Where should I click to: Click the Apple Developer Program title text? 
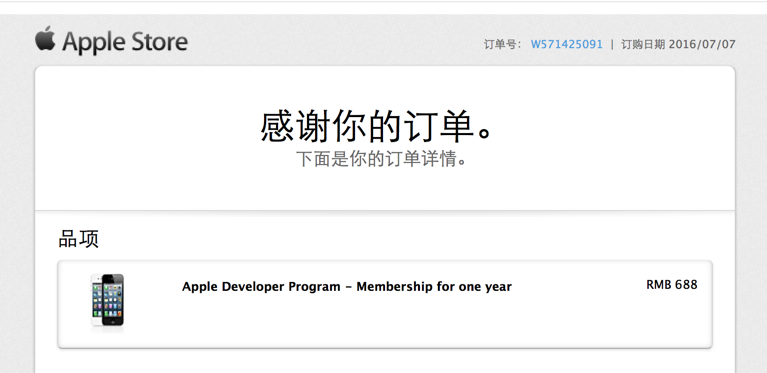pos(261,286)
